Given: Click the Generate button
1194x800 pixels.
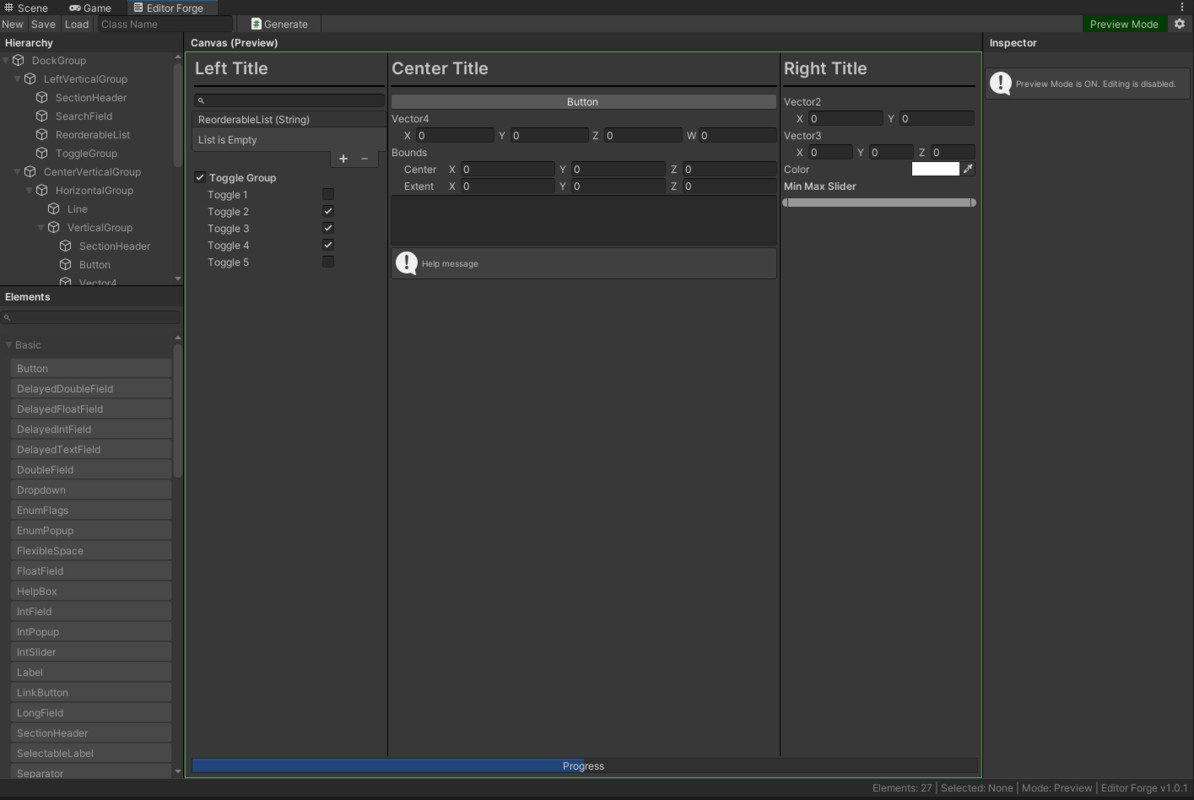Looking at the screenshot, I should tap(279, 24).
